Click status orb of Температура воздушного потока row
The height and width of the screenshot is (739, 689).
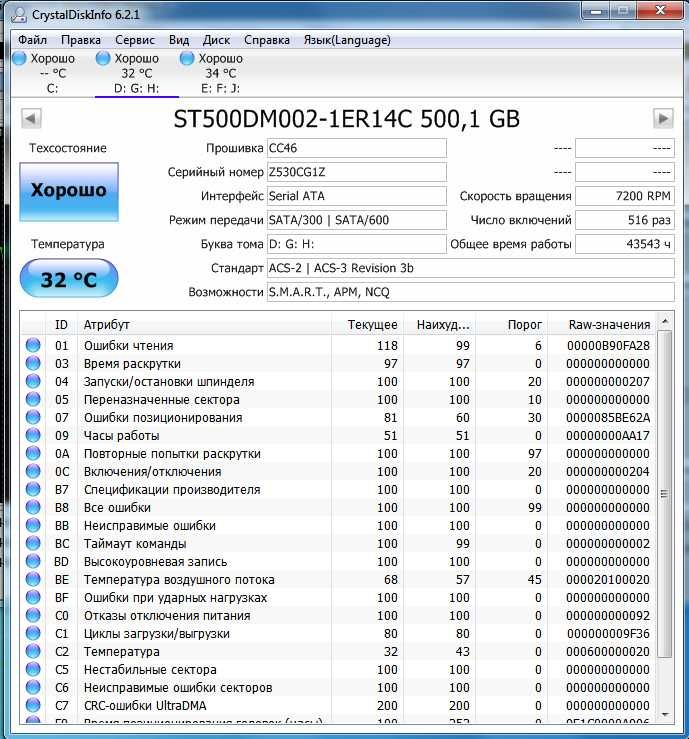point(33,579)
